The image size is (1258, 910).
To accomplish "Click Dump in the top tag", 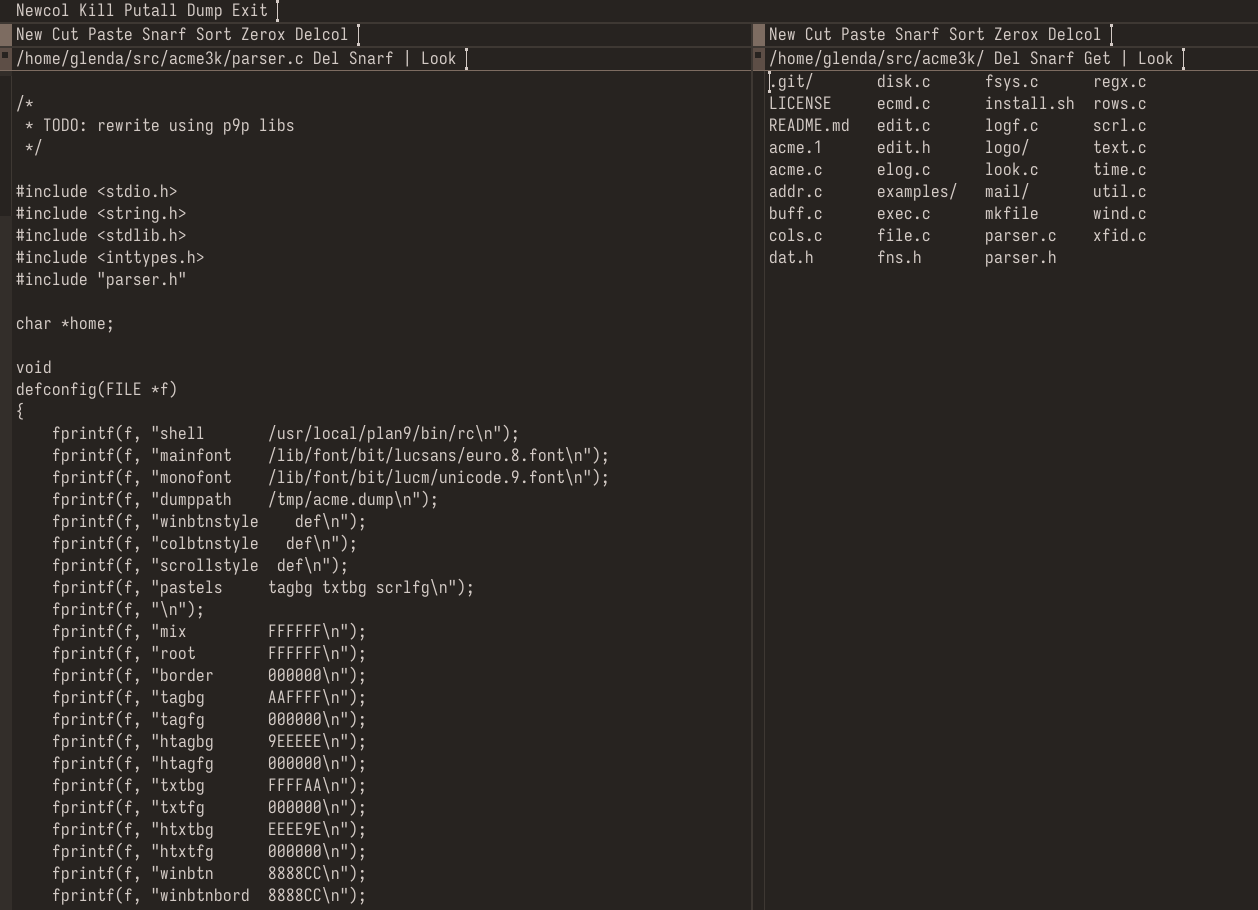I will tap(205, 11).
